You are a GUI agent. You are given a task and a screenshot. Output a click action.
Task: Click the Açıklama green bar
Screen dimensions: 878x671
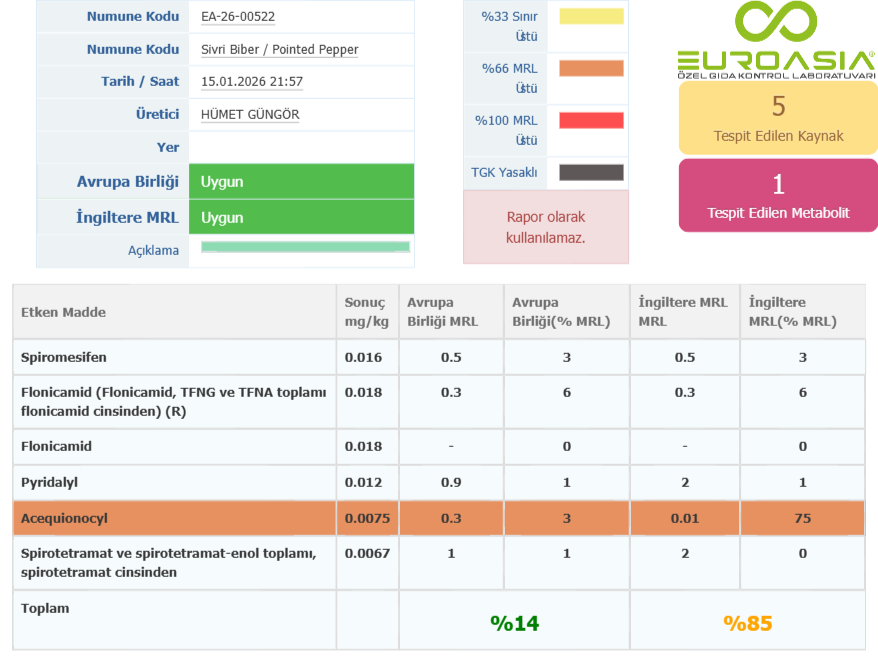pos(305,246)
